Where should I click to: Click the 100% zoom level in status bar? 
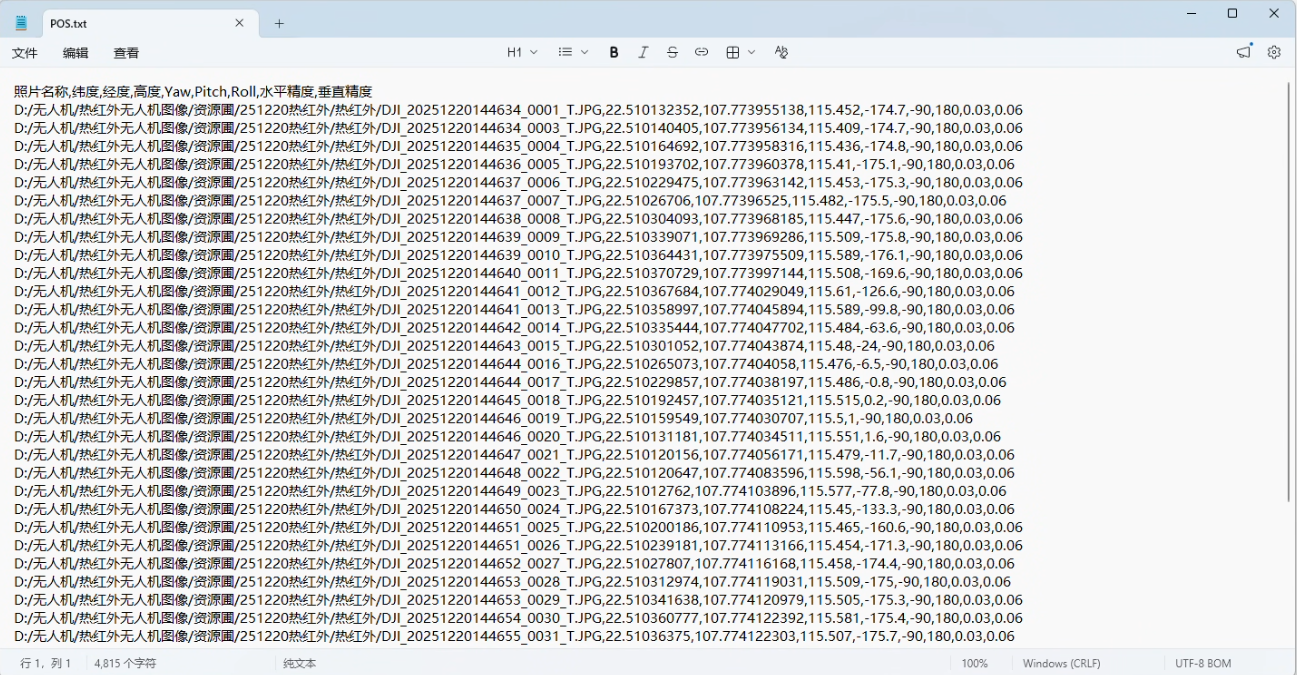click(974, 663)
